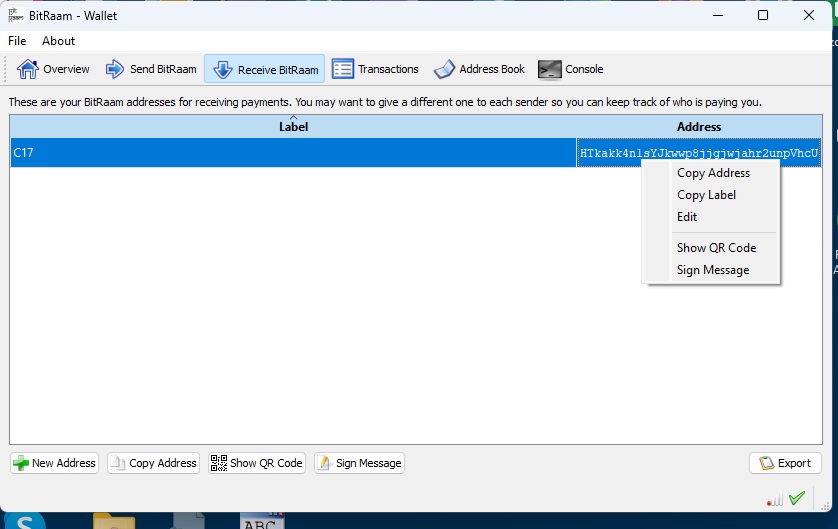Open the Transactions view

375,69
